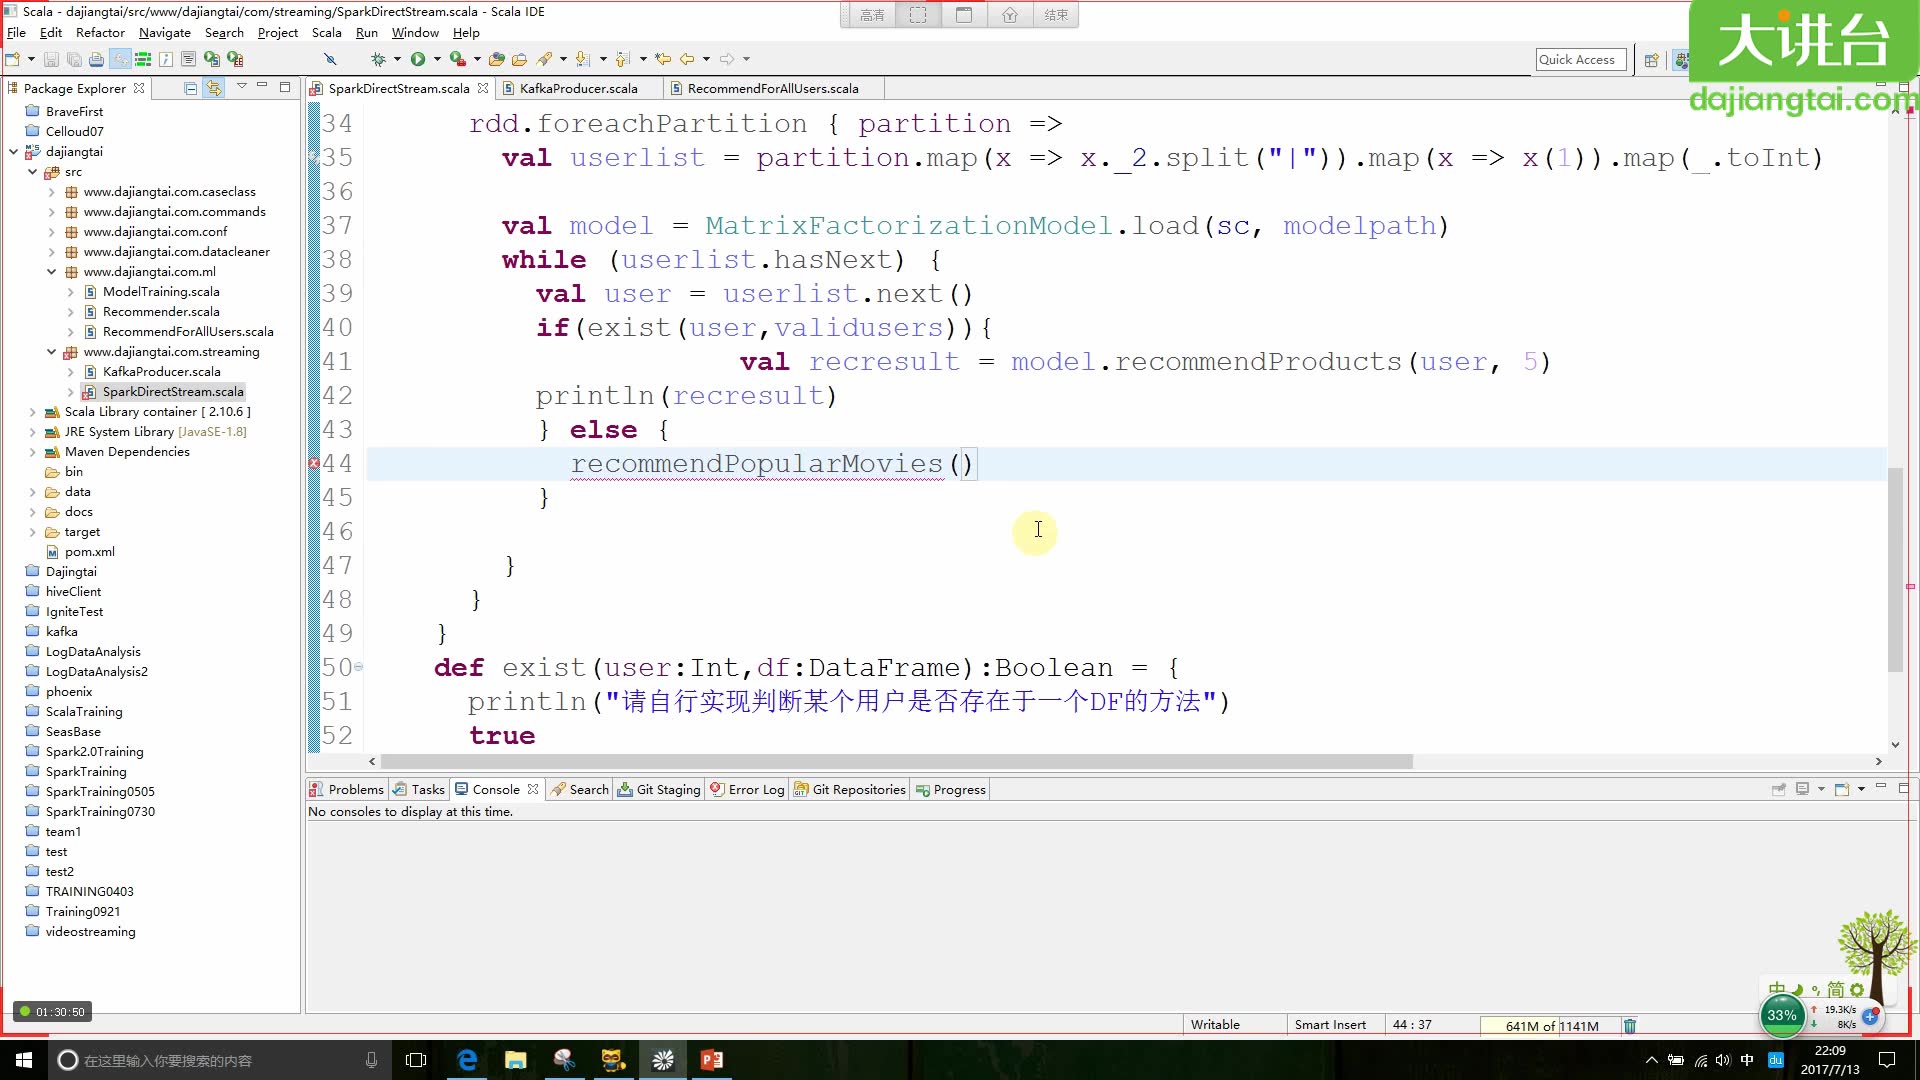Click the Open Type icon

tap(497, 59)
